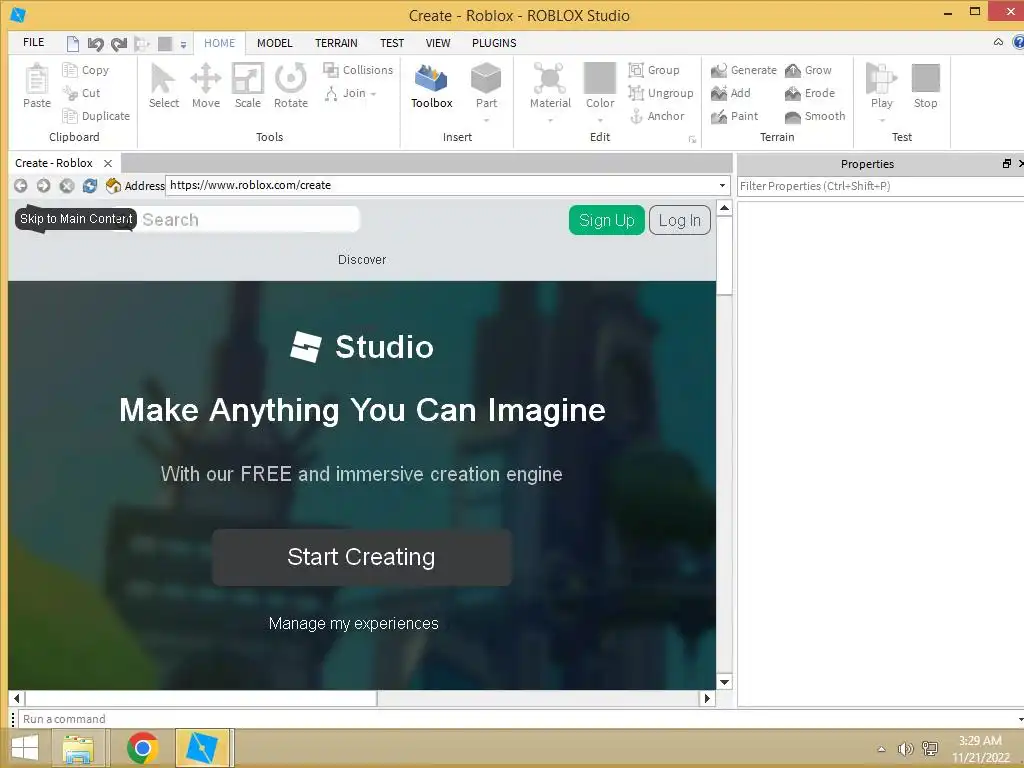The image size is (1024, 768).
Task: Open the Play mode dropdown arrow
Action: click(882, 120)
